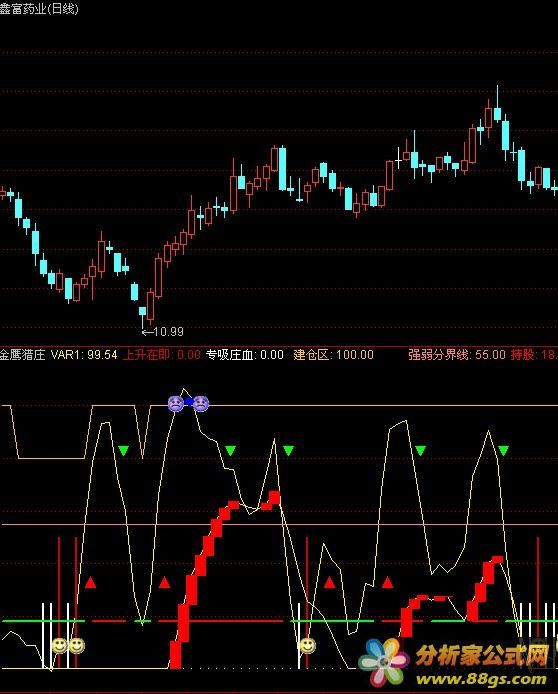This screenshot has height=694, width=558.
Task: Click the VAR1: 99.54 value
Action: click(x=84, y=355)
